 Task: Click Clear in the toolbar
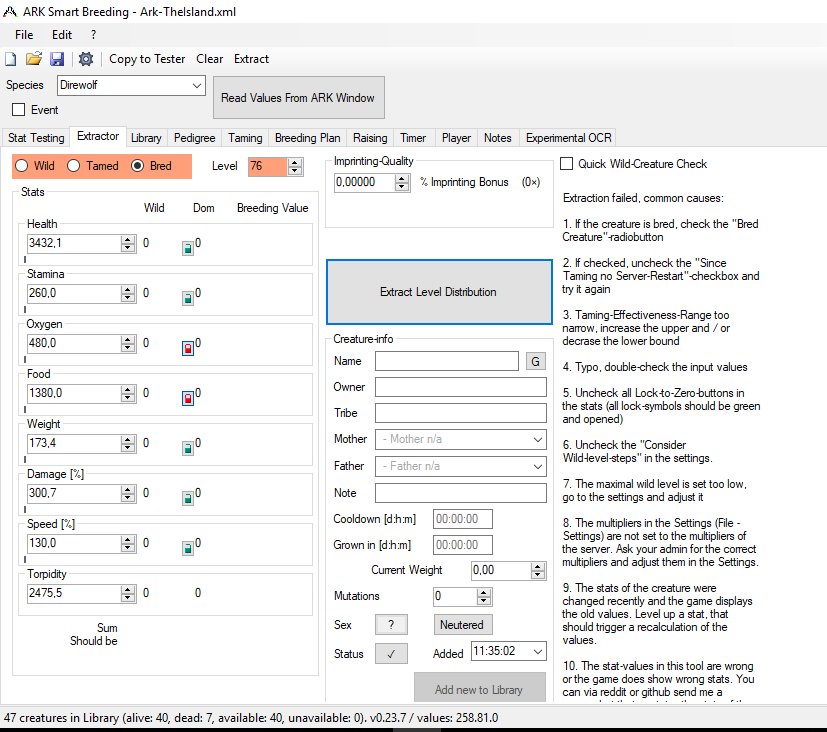[210, 59]
